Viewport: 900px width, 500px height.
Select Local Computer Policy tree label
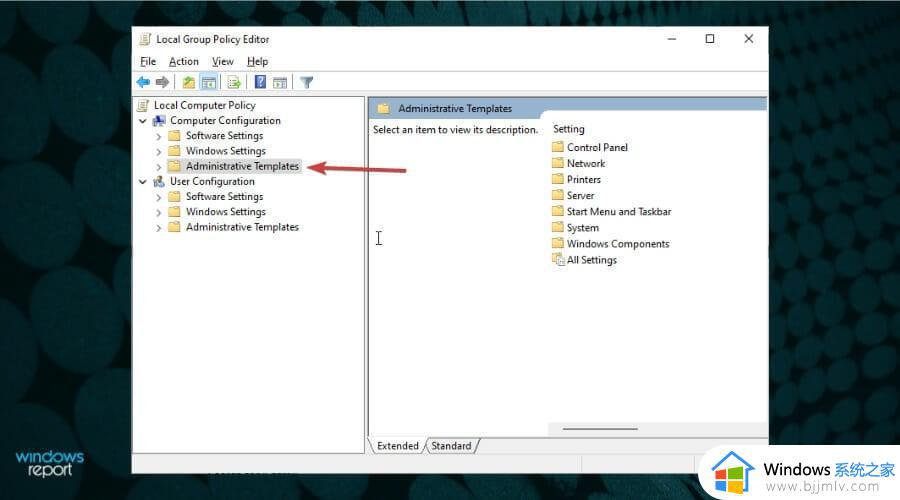[x=205, y=105]
